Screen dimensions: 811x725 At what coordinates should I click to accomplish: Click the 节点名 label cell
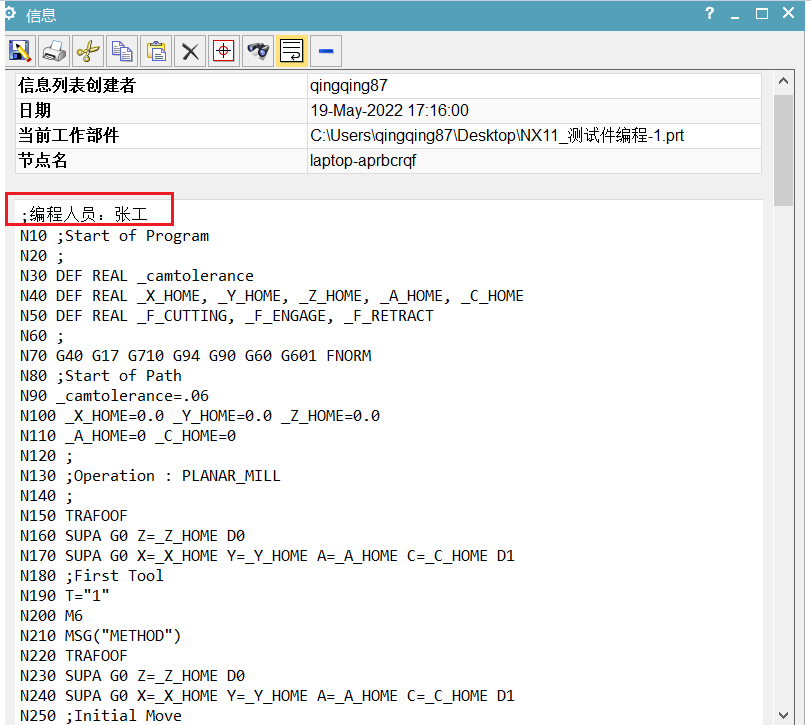[161, 160]
